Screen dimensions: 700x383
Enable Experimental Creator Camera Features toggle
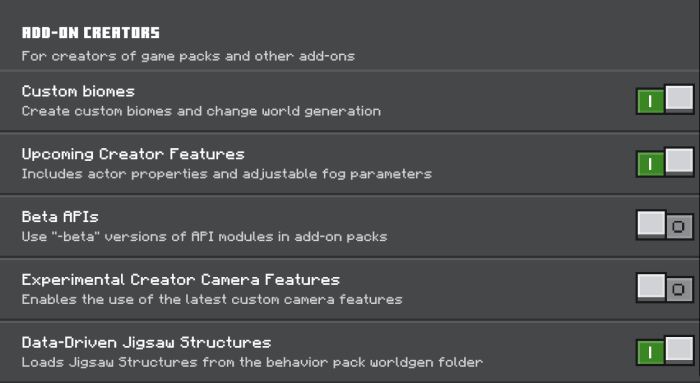coord(665,288)
